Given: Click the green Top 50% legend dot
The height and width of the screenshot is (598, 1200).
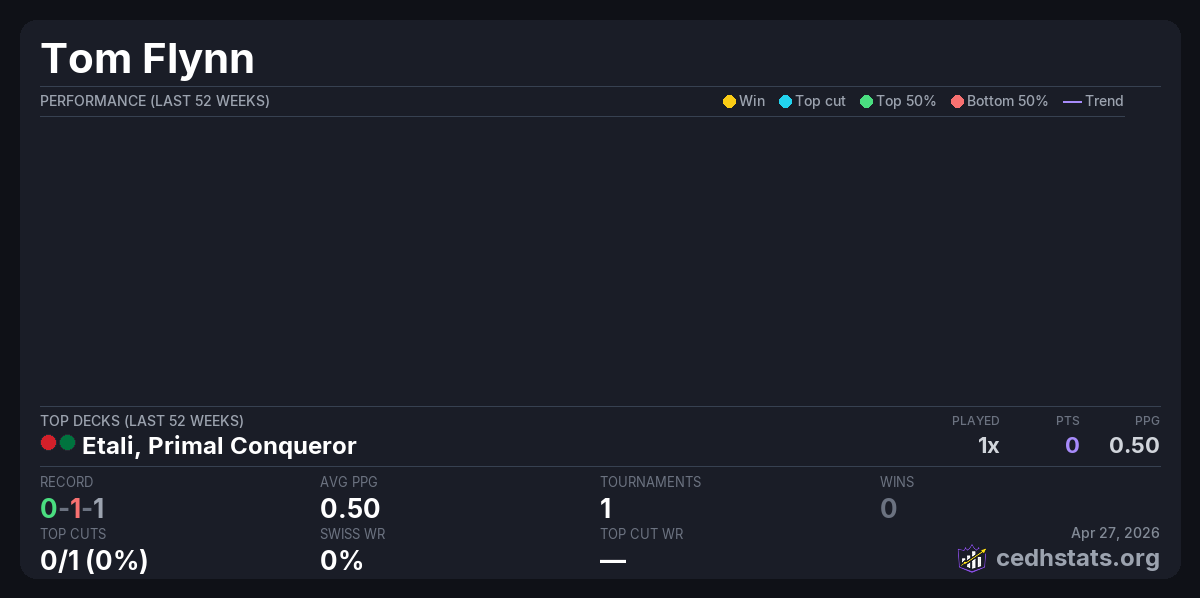Looking at the screenshot, I should tap(866, 101).
